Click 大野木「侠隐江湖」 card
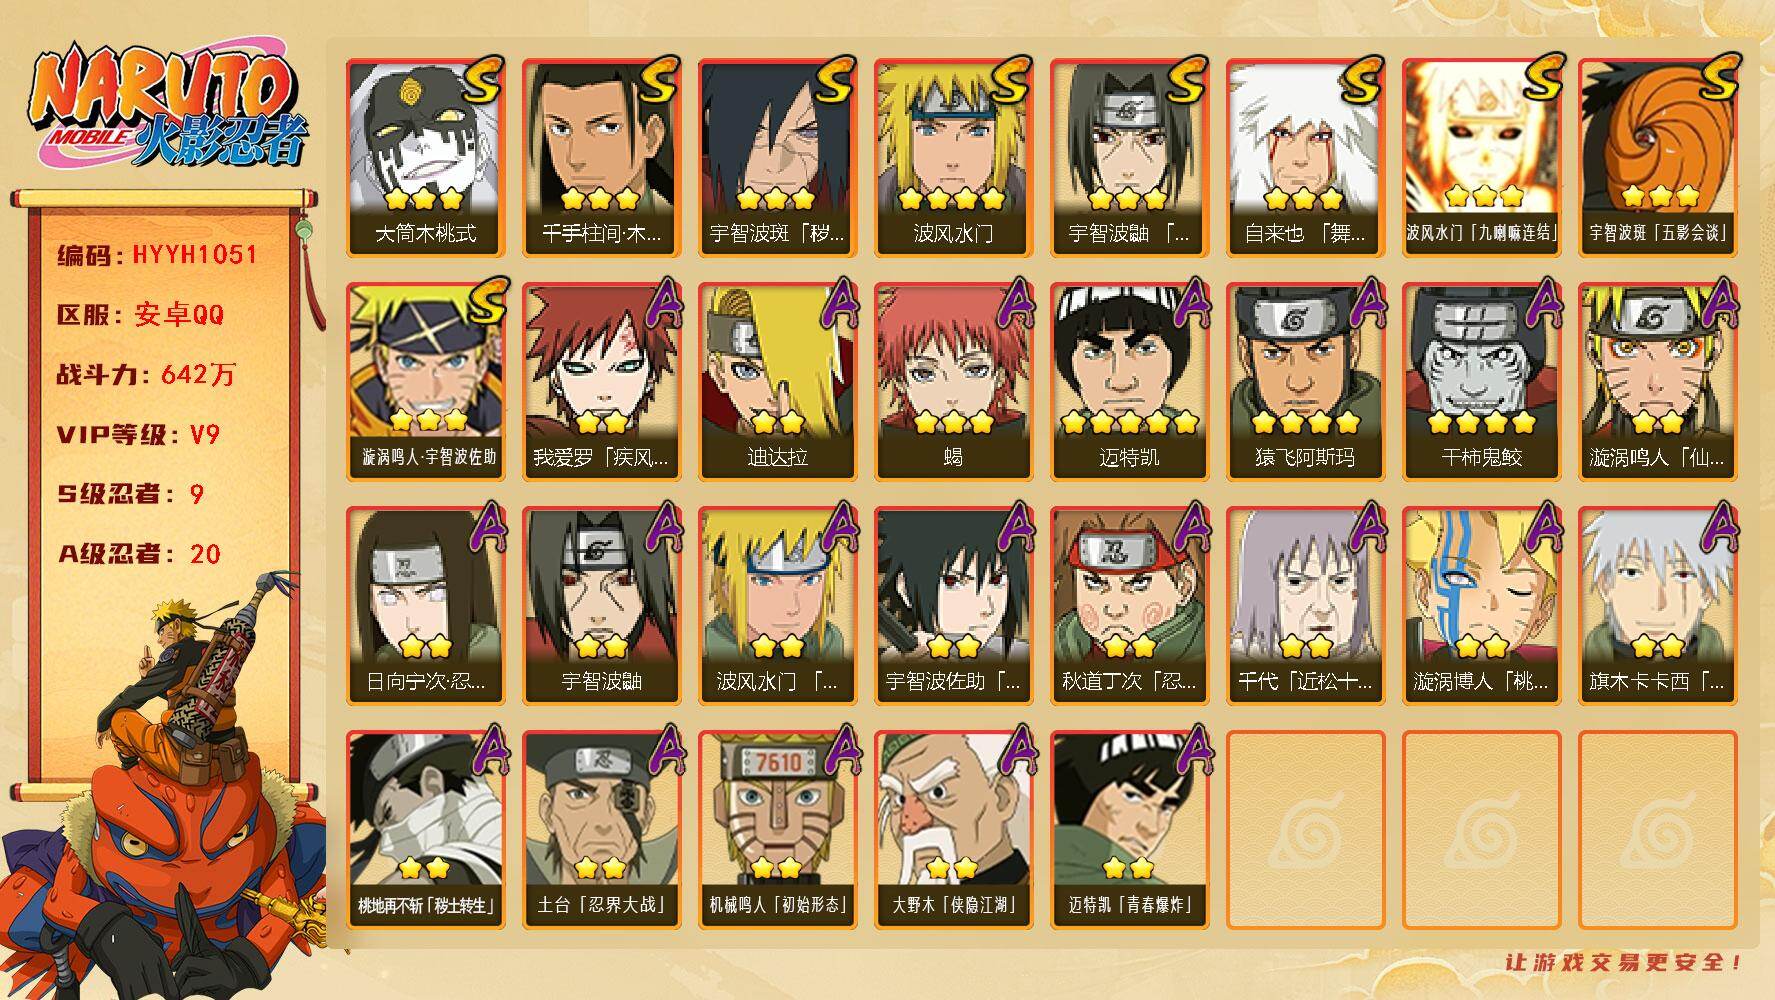The image size is (1775, 1000). coord(953,830)
